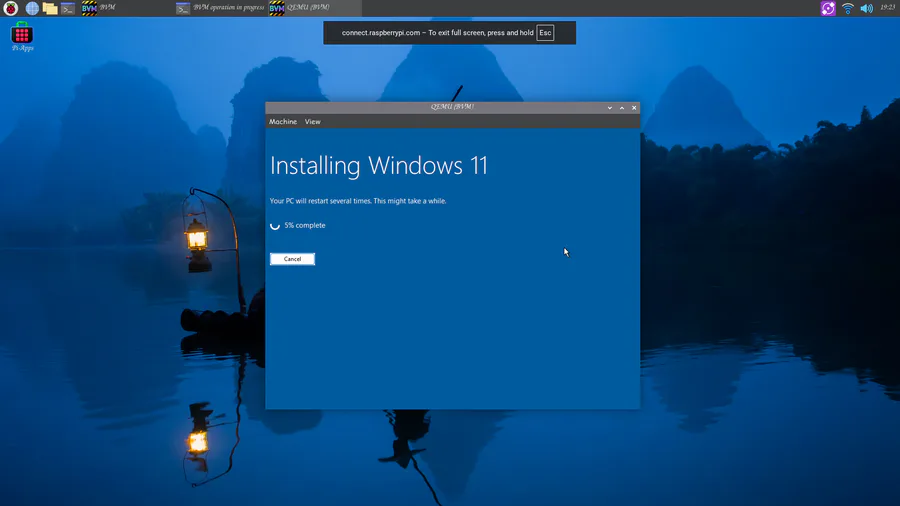Open the Wi-Fi network tray icon
The image size is (900, 506).
847,8
